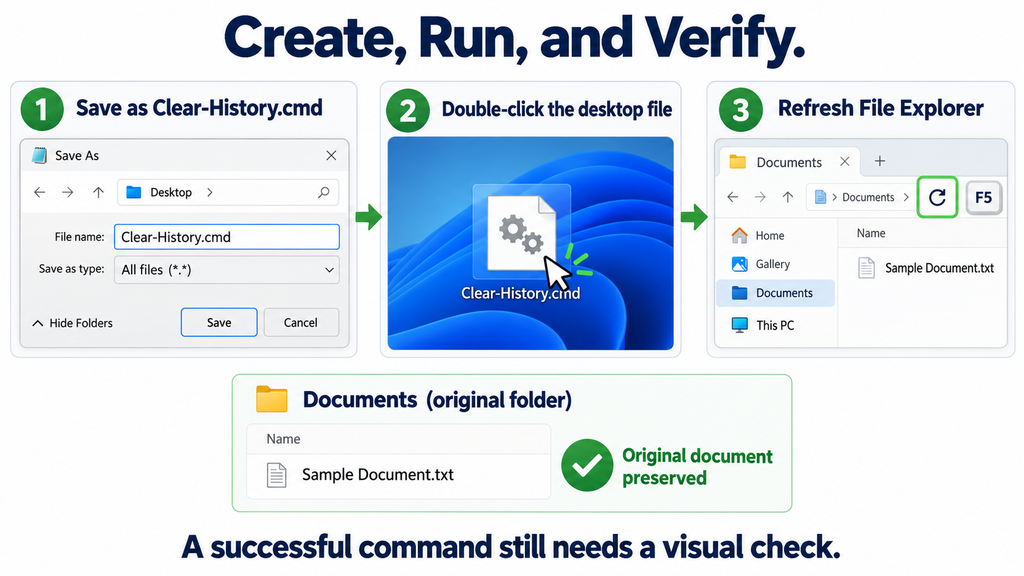Go back in the Save As dialog

tap(40, 192)
